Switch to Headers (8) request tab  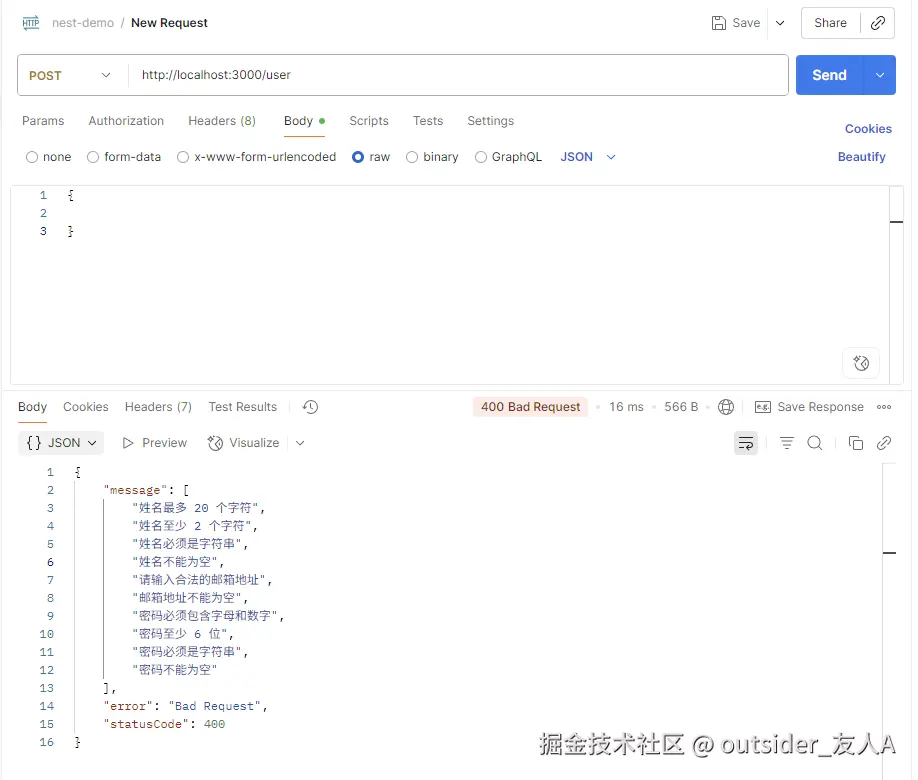tap(222, 121)
